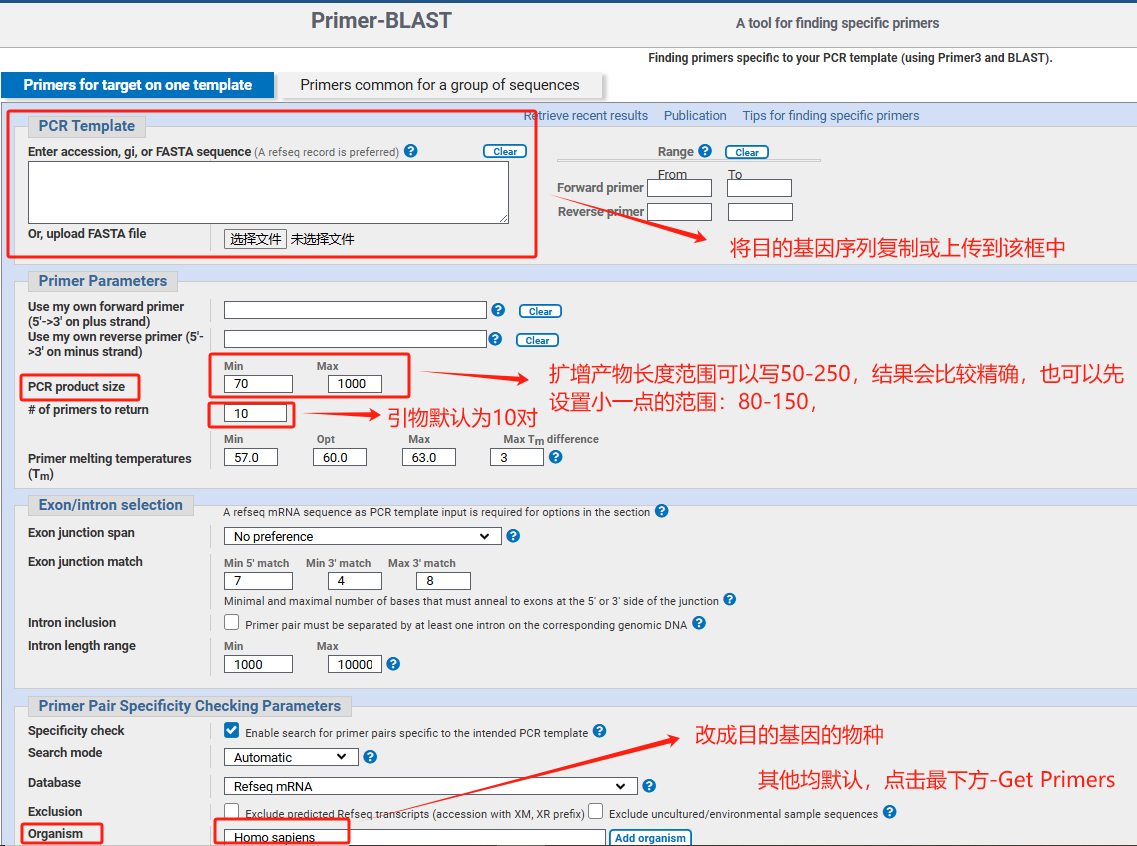Add another organism button
This screenshot has height=846, width=1137.
point(650,837)
